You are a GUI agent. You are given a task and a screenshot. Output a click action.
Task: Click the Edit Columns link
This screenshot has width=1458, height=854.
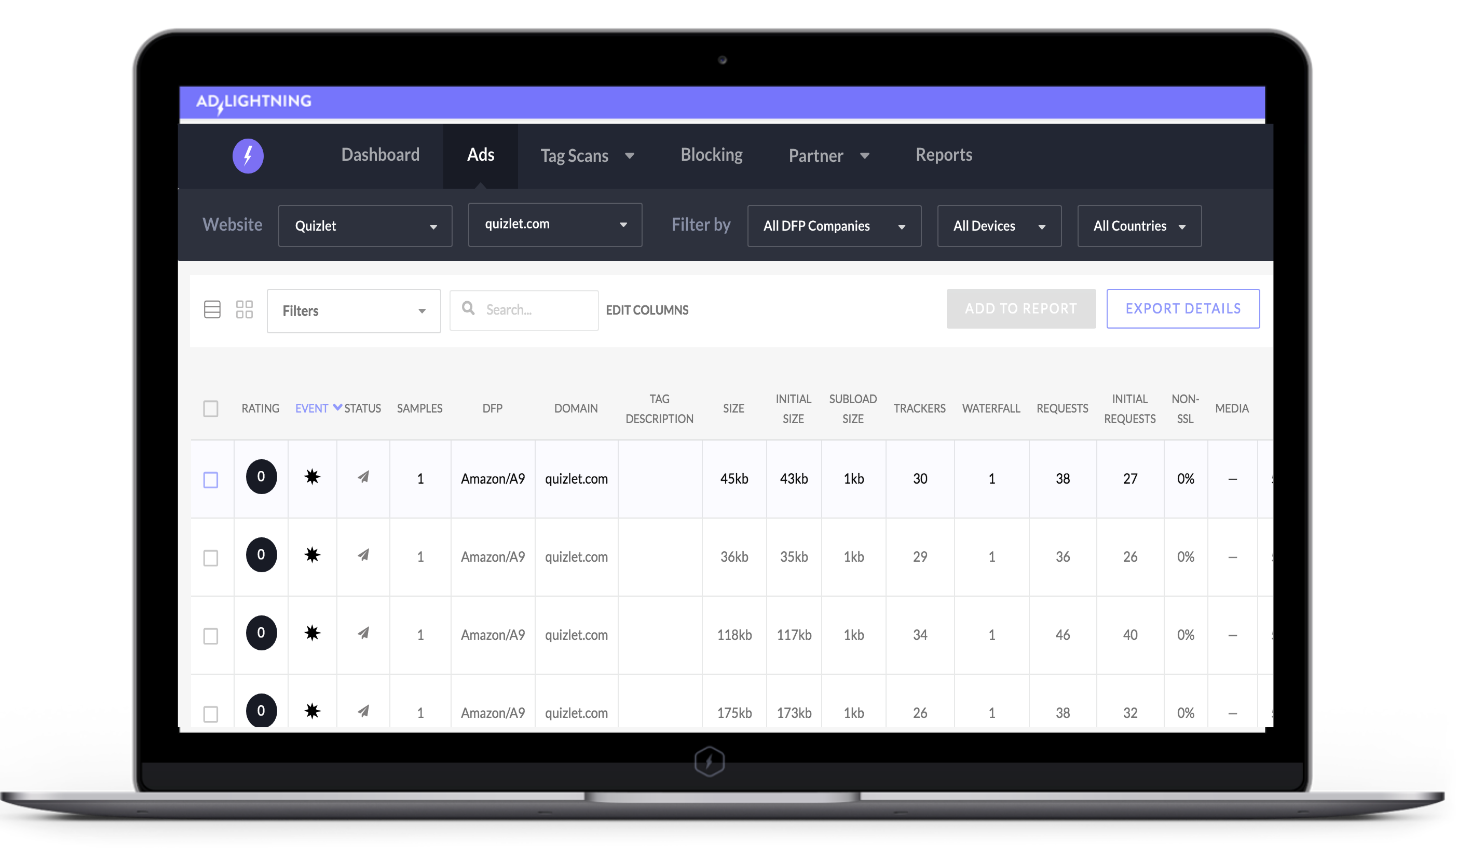click(x=647, y=310)
